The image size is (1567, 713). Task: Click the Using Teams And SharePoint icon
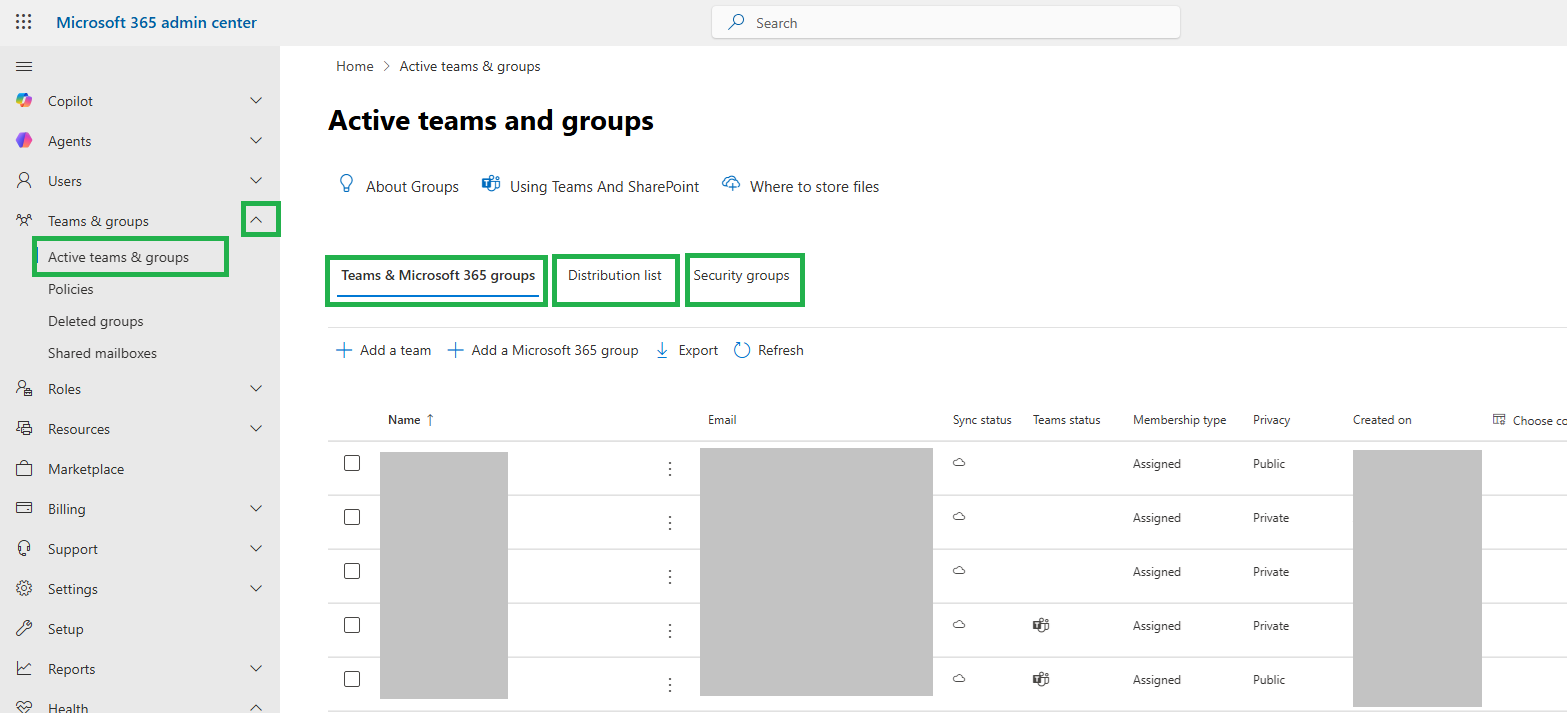coord(491,184)
